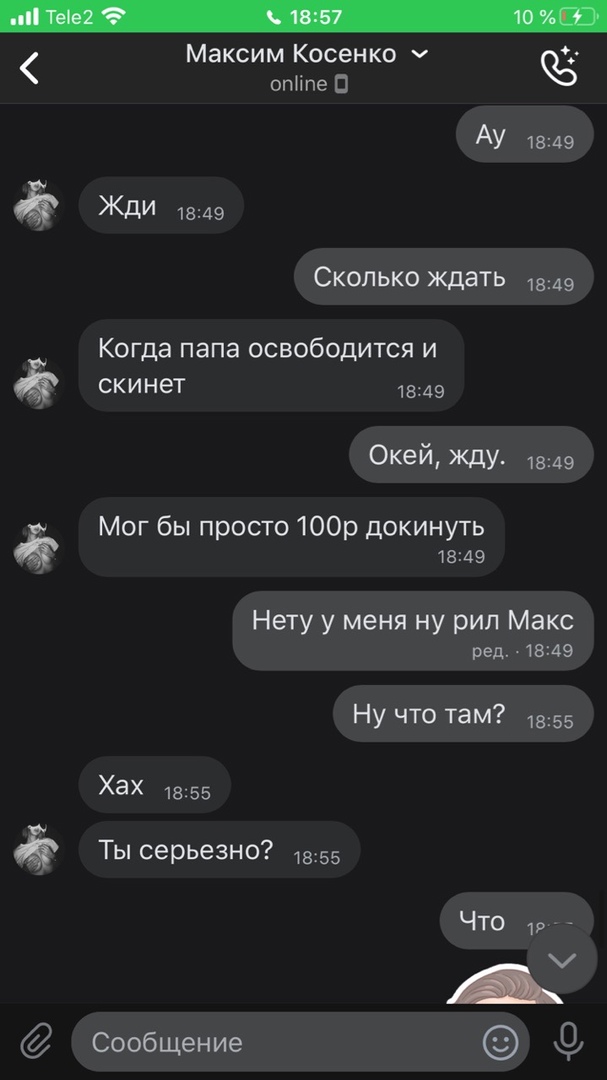
Task: Tap the green call status bar
Action: pyautogui.click(x=303, y=17)
